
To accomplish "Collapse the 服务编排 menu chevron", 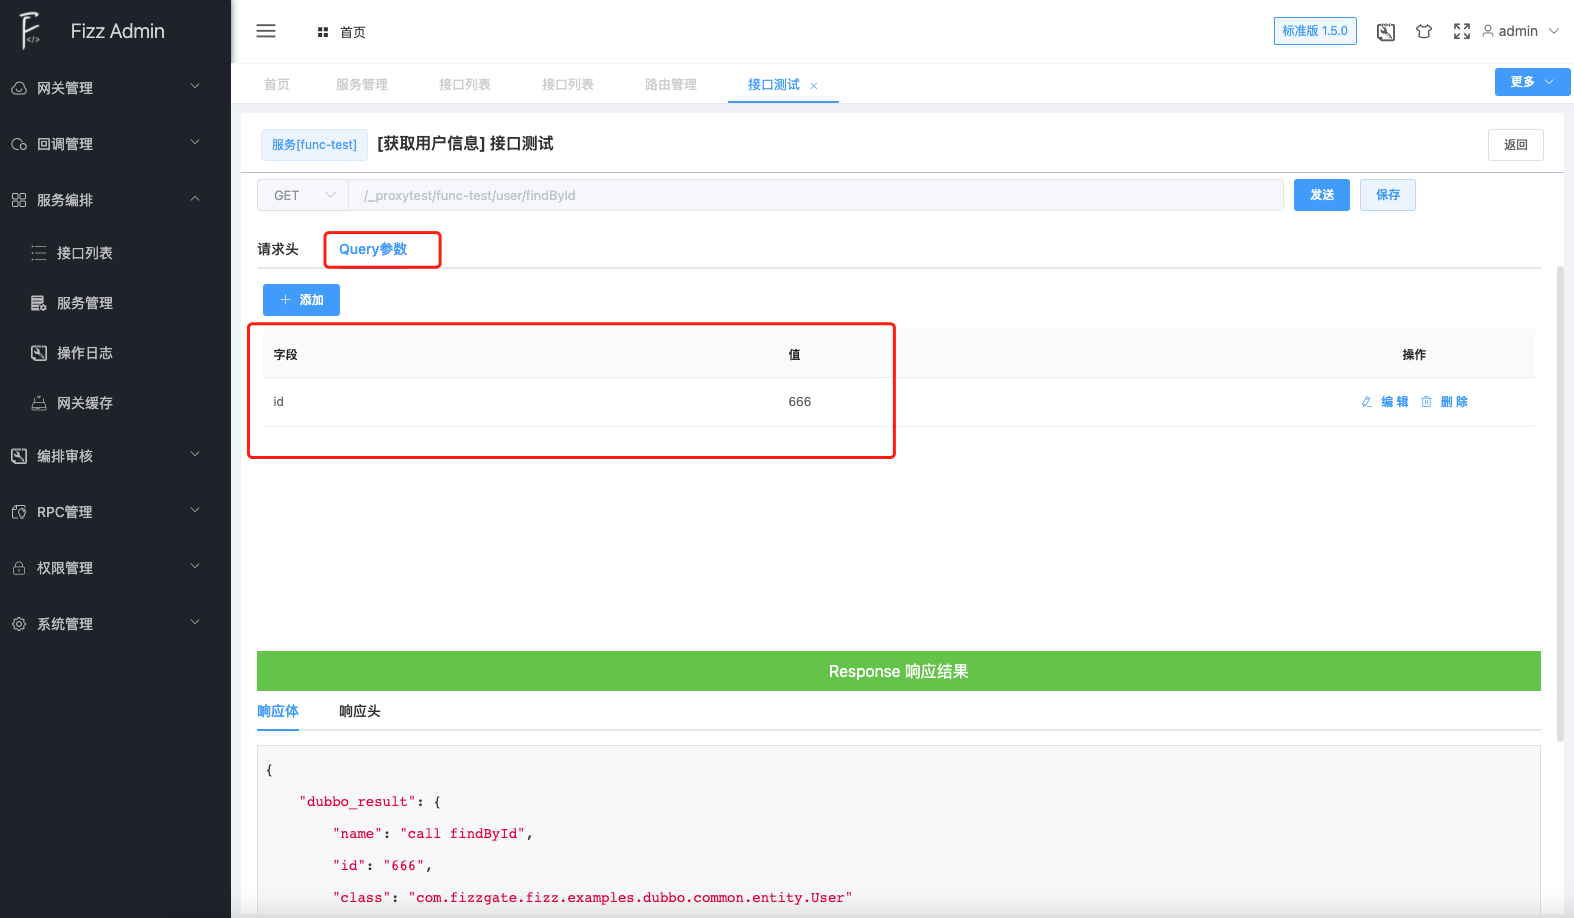I will click(195, 198).
